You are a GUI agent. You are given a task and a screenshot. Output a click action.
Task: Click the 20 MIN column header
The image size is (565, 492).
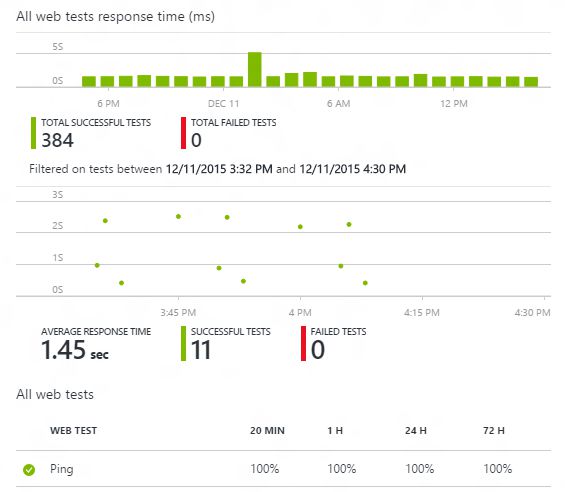click(267, 430)
